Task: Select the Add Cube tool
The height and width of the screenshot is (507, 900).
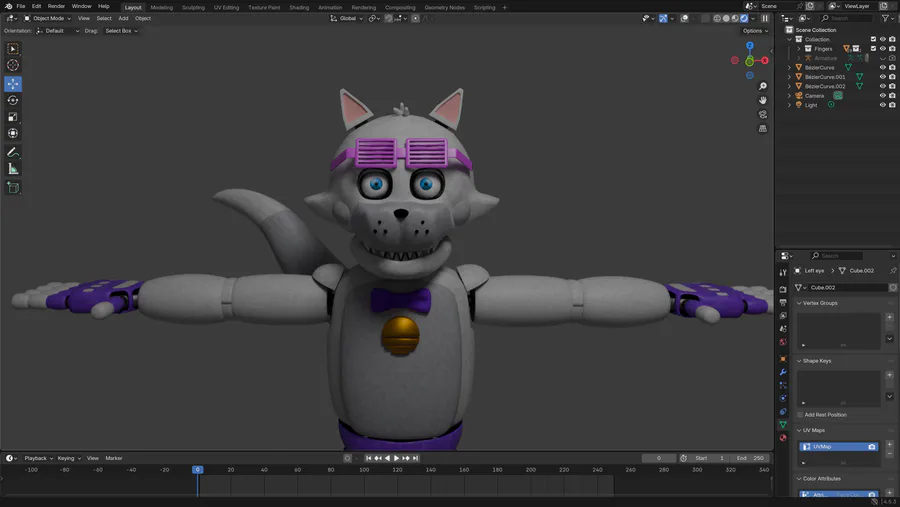Action: (13, 188)
